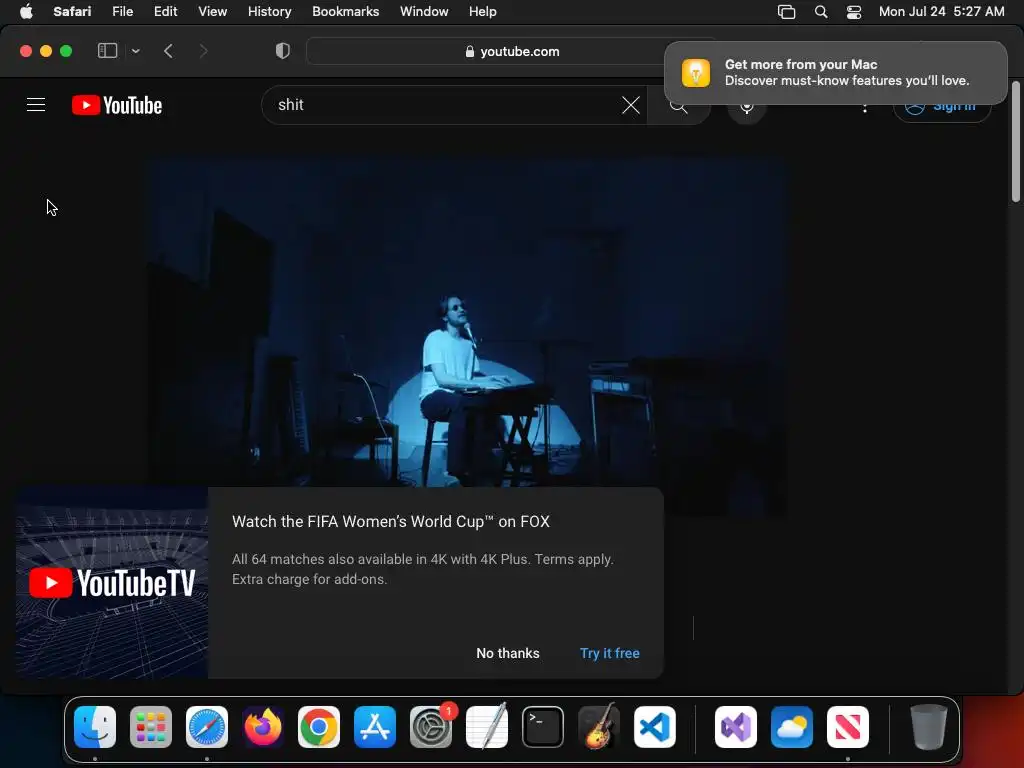Open Control Center in the menu bar
Screen dimensions: 1024x768
pyautogui.click(x=854, y=12)
